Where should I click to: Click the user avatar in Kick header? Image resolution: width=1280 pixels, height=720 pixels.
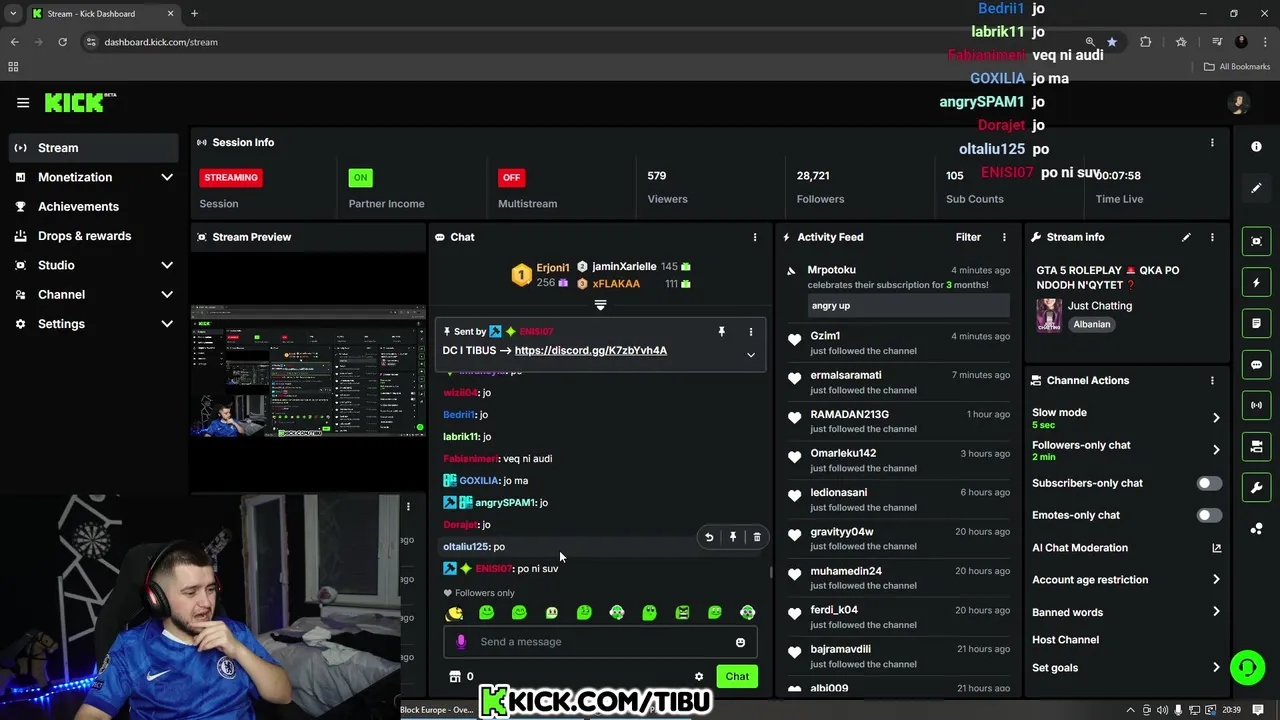tap(1239, 102)
